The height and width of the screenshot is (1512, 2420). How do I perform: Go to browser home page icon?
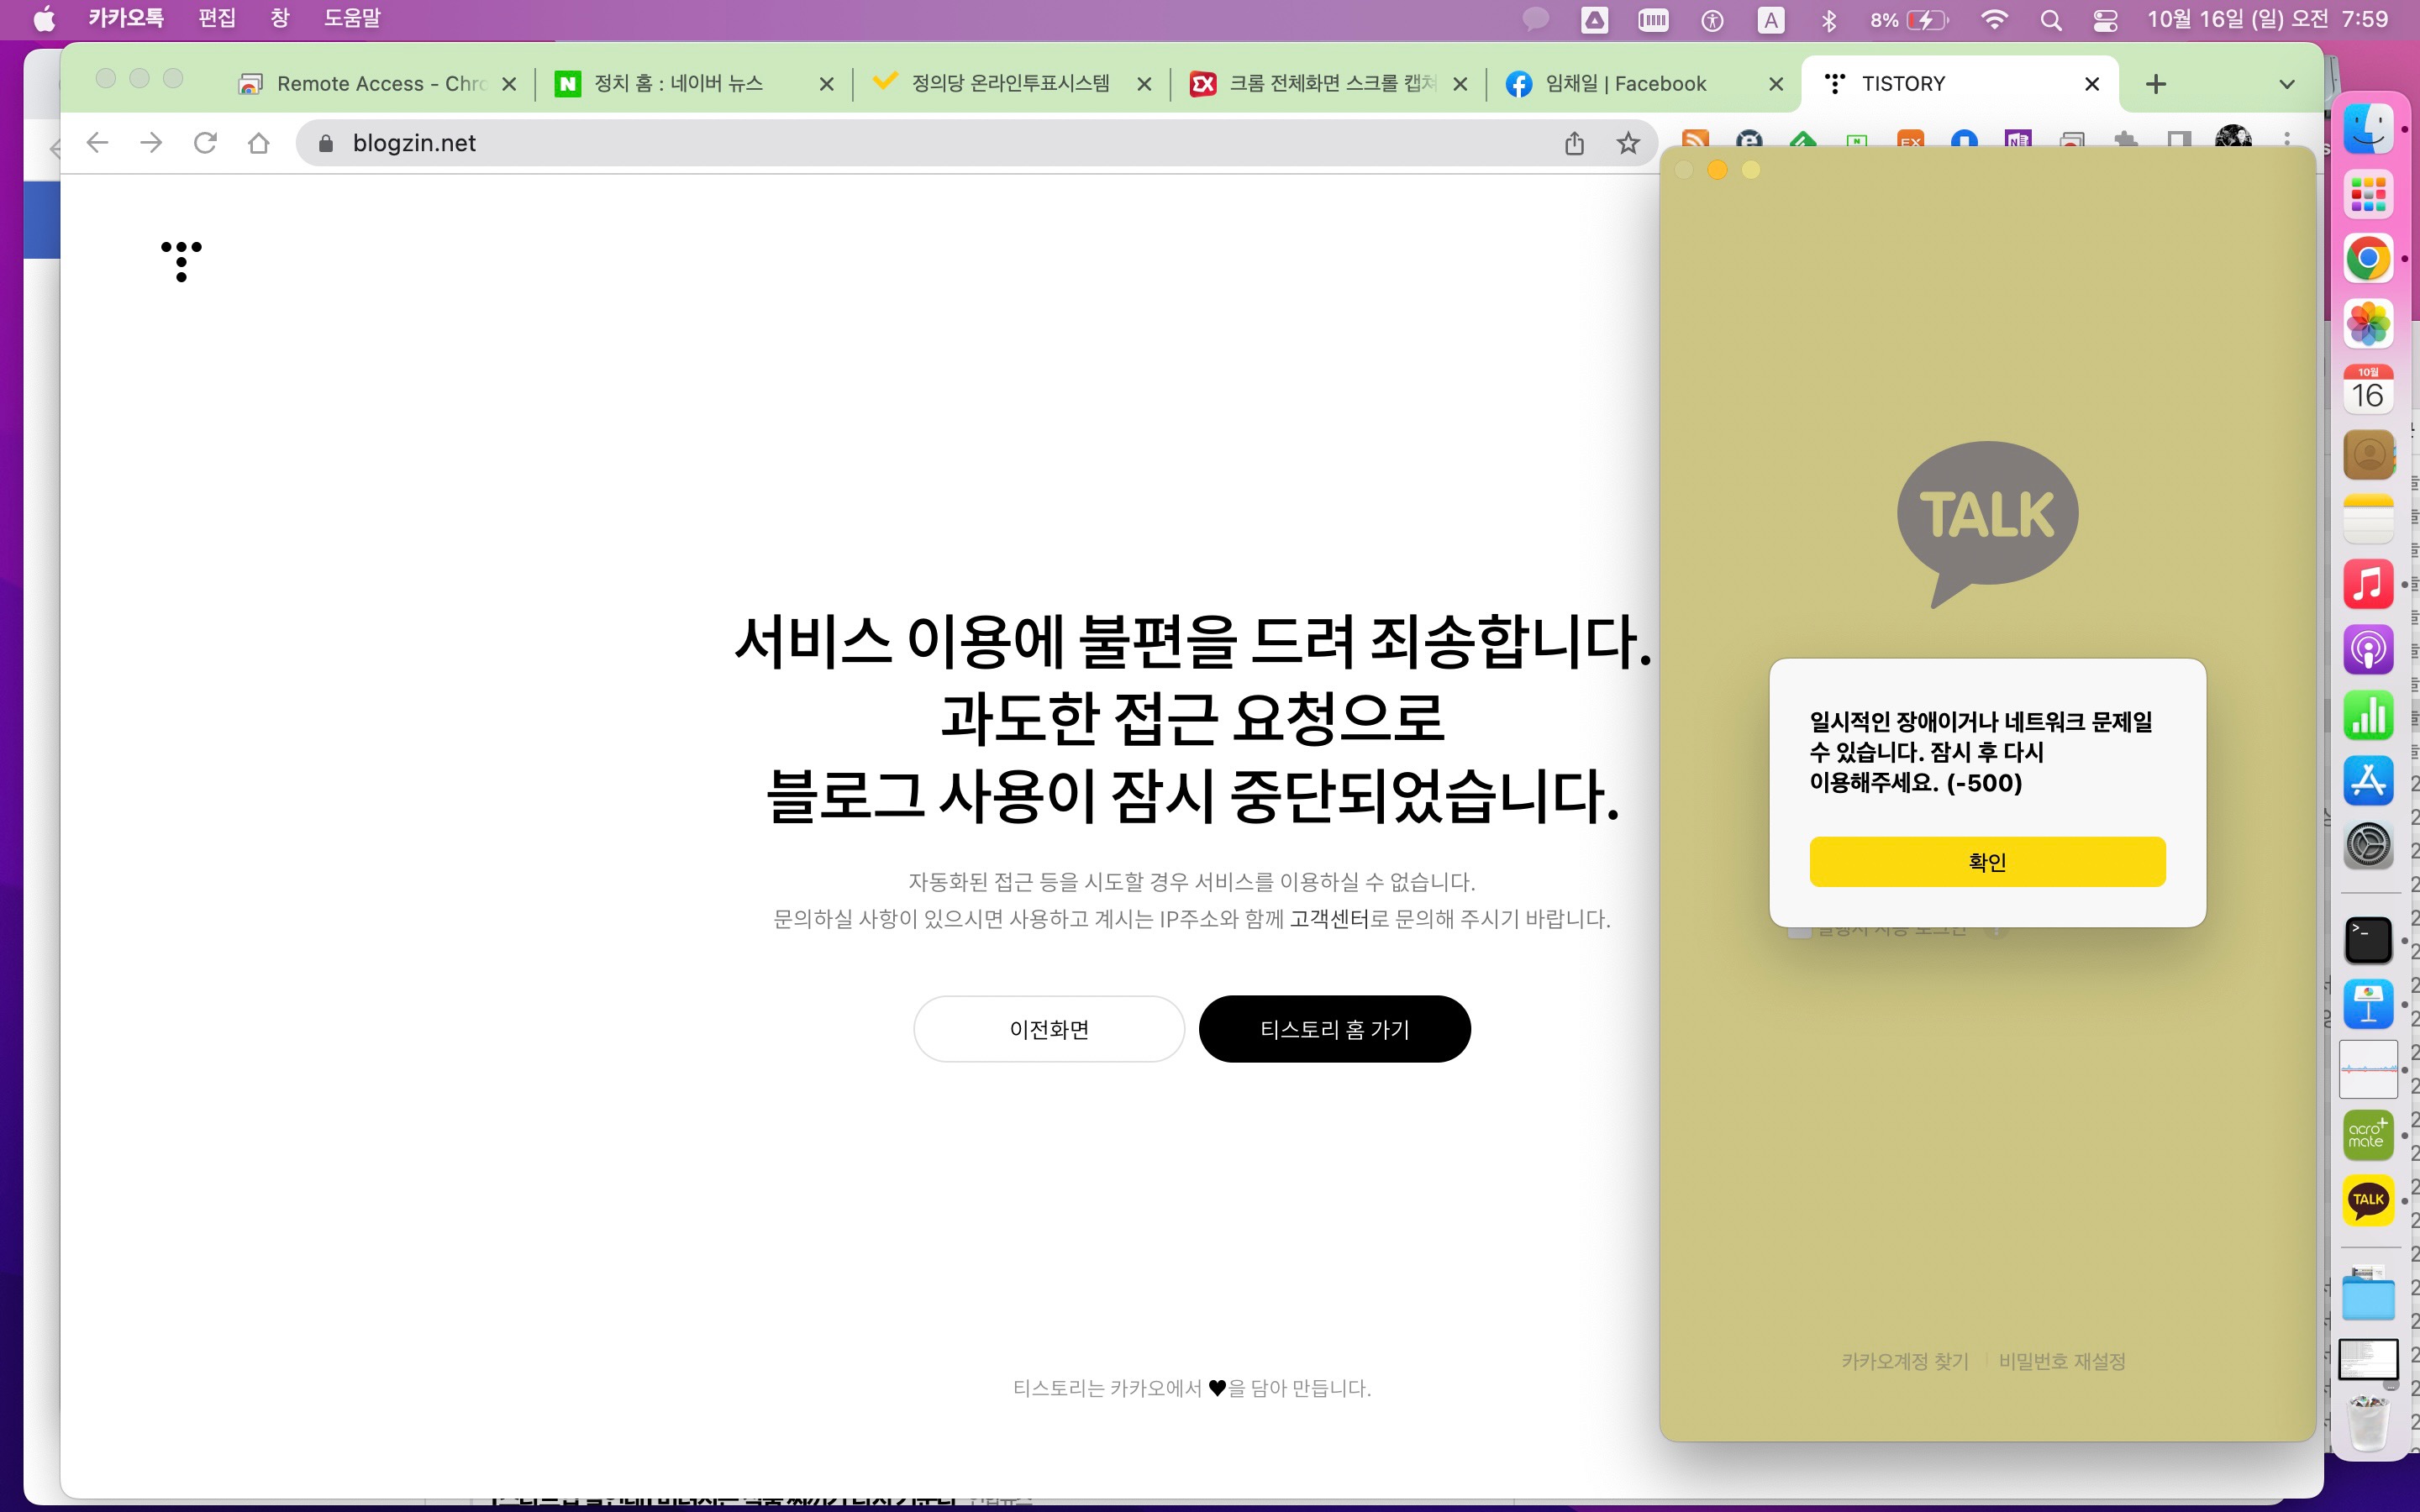click(259, 143)
